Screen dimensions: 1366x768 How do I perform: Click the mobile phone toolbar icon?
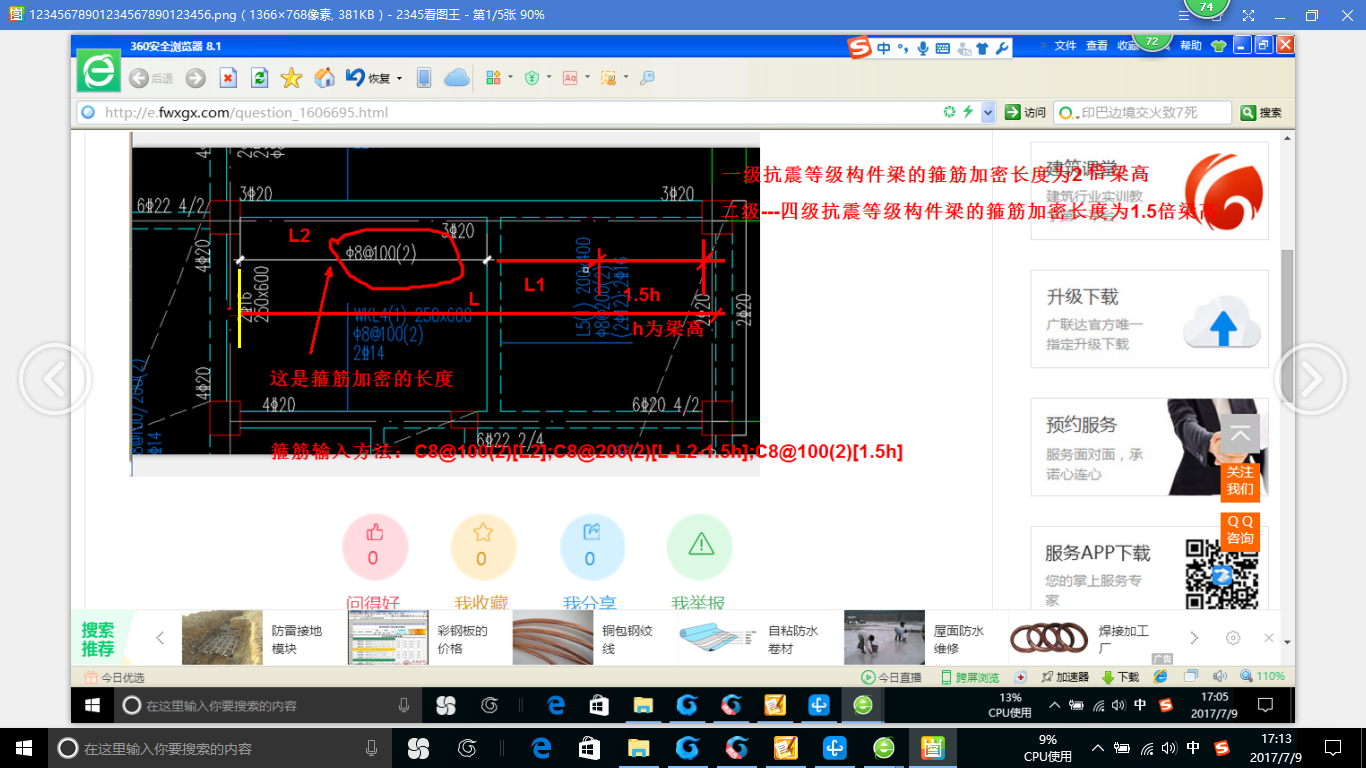coord(424,78)
